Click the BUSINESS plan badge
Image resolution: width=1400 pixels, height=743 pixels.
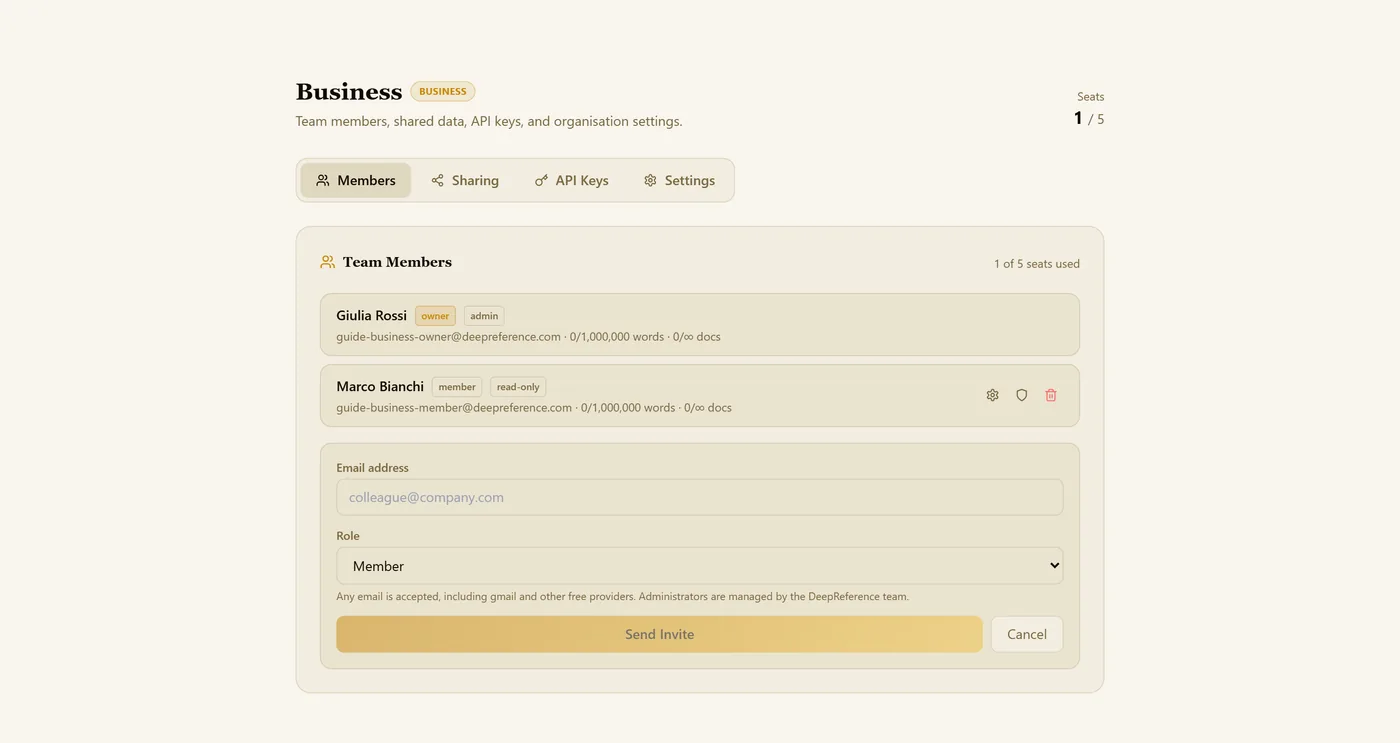[443, 91]
